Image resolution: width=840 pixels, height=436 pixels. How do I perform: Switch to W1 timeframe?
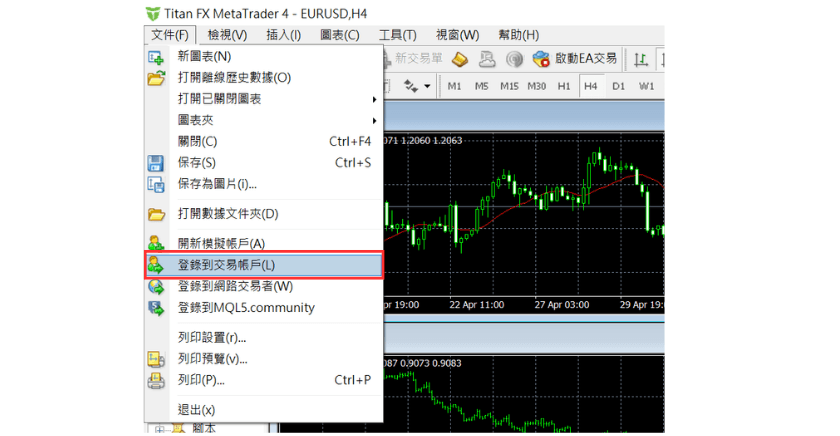pos(646,86)
